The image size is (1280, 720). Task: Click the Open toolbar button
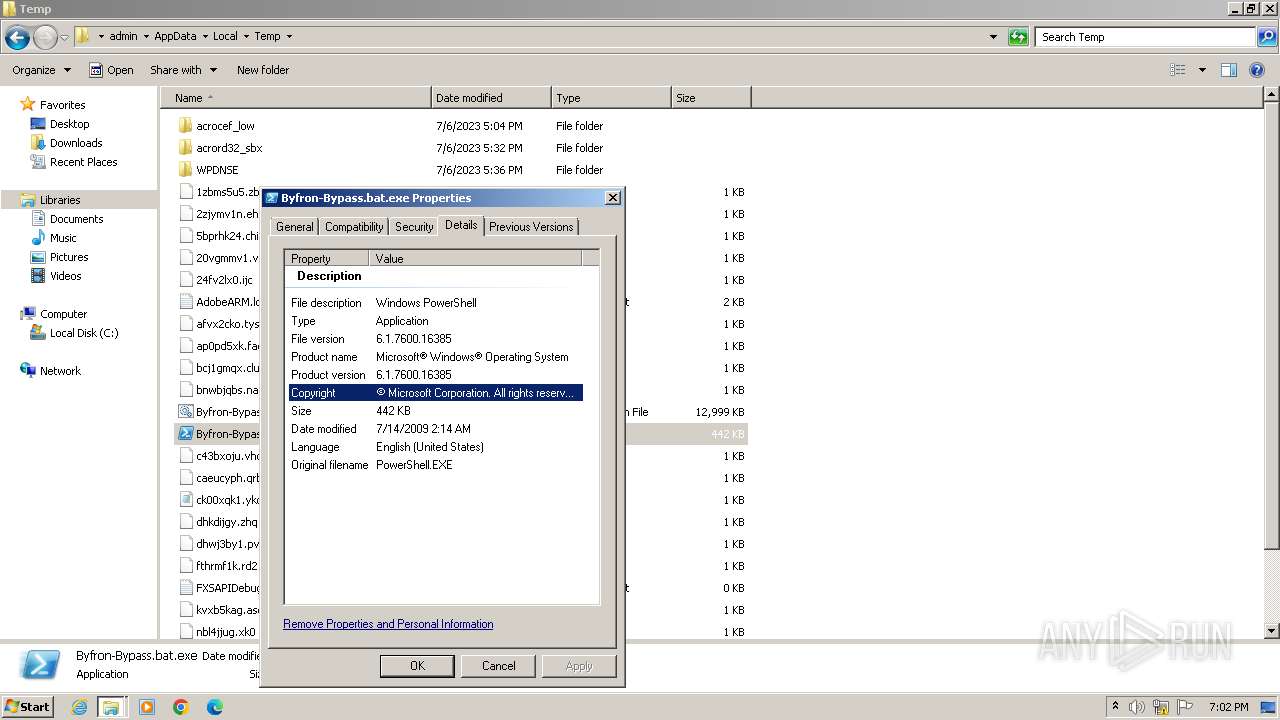(x=111, y=70)
